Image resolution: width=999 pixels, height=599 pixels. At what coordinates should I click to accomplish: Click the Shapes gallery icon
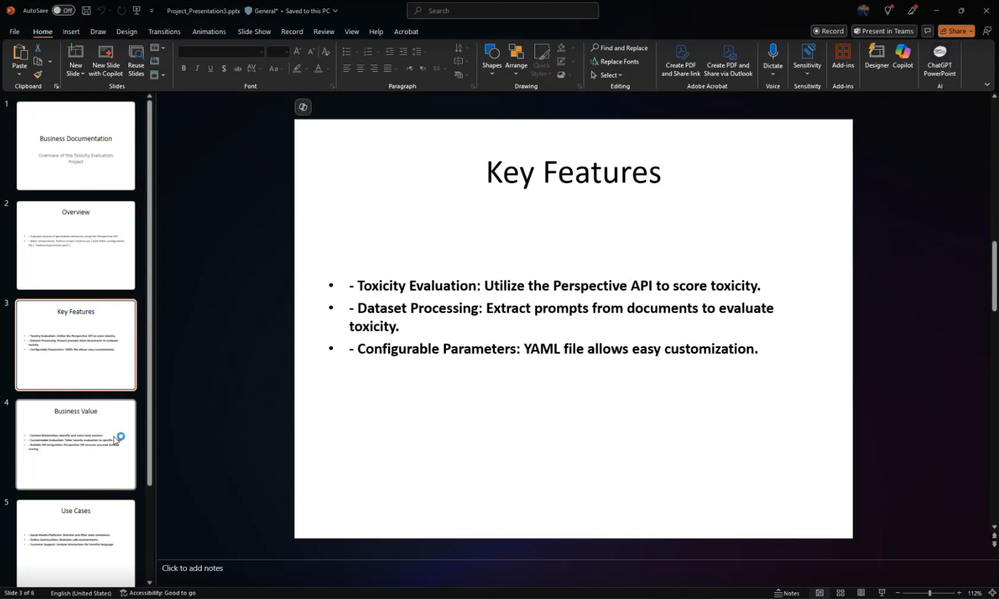coord(491,59)
